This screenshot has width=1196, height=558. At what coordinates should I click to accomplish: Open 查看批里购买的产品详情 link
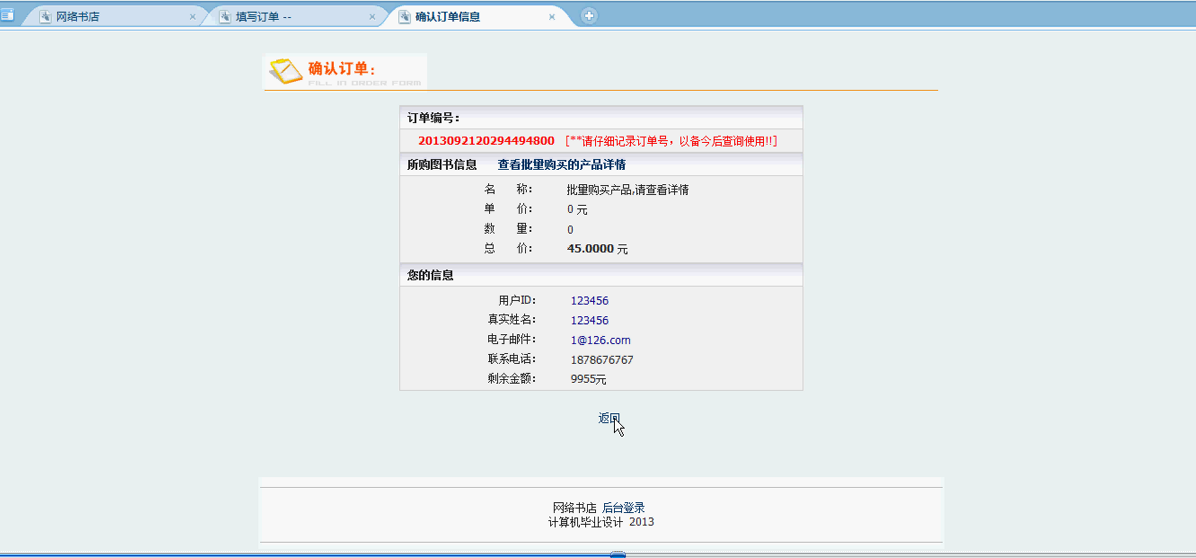562,165
